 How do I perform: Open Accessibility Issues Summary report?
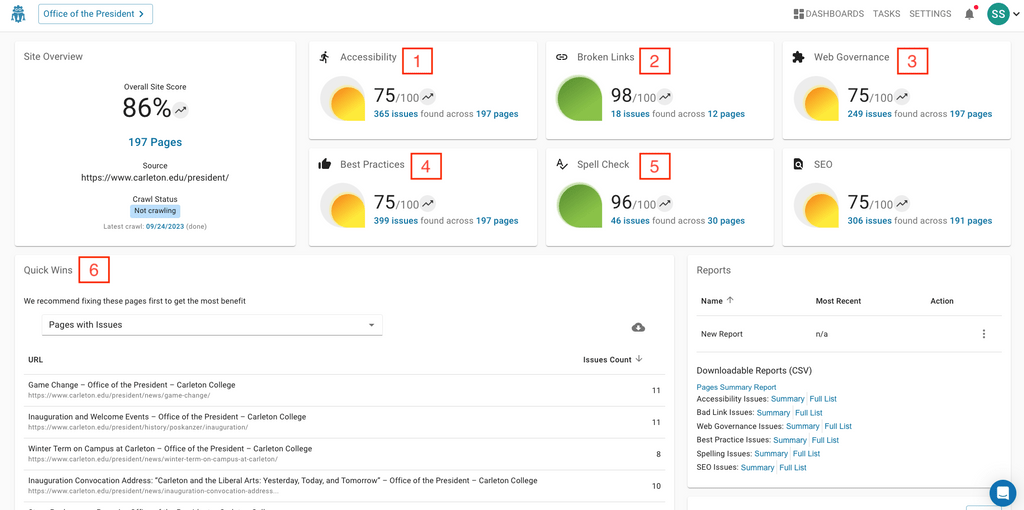(788, 399)
